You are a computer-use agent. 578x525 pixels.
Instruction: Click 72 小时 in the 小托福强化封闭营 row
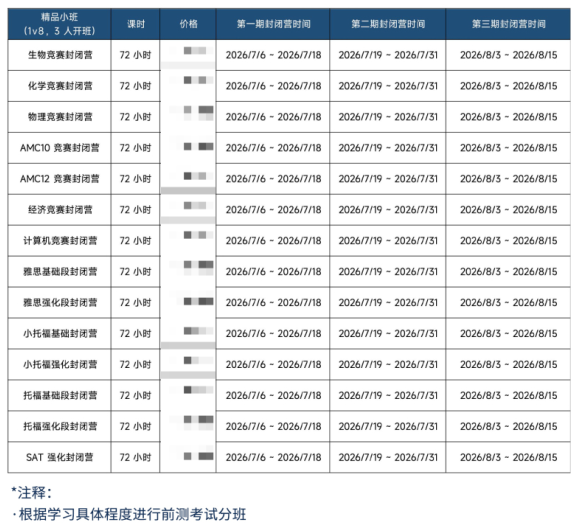135,365
